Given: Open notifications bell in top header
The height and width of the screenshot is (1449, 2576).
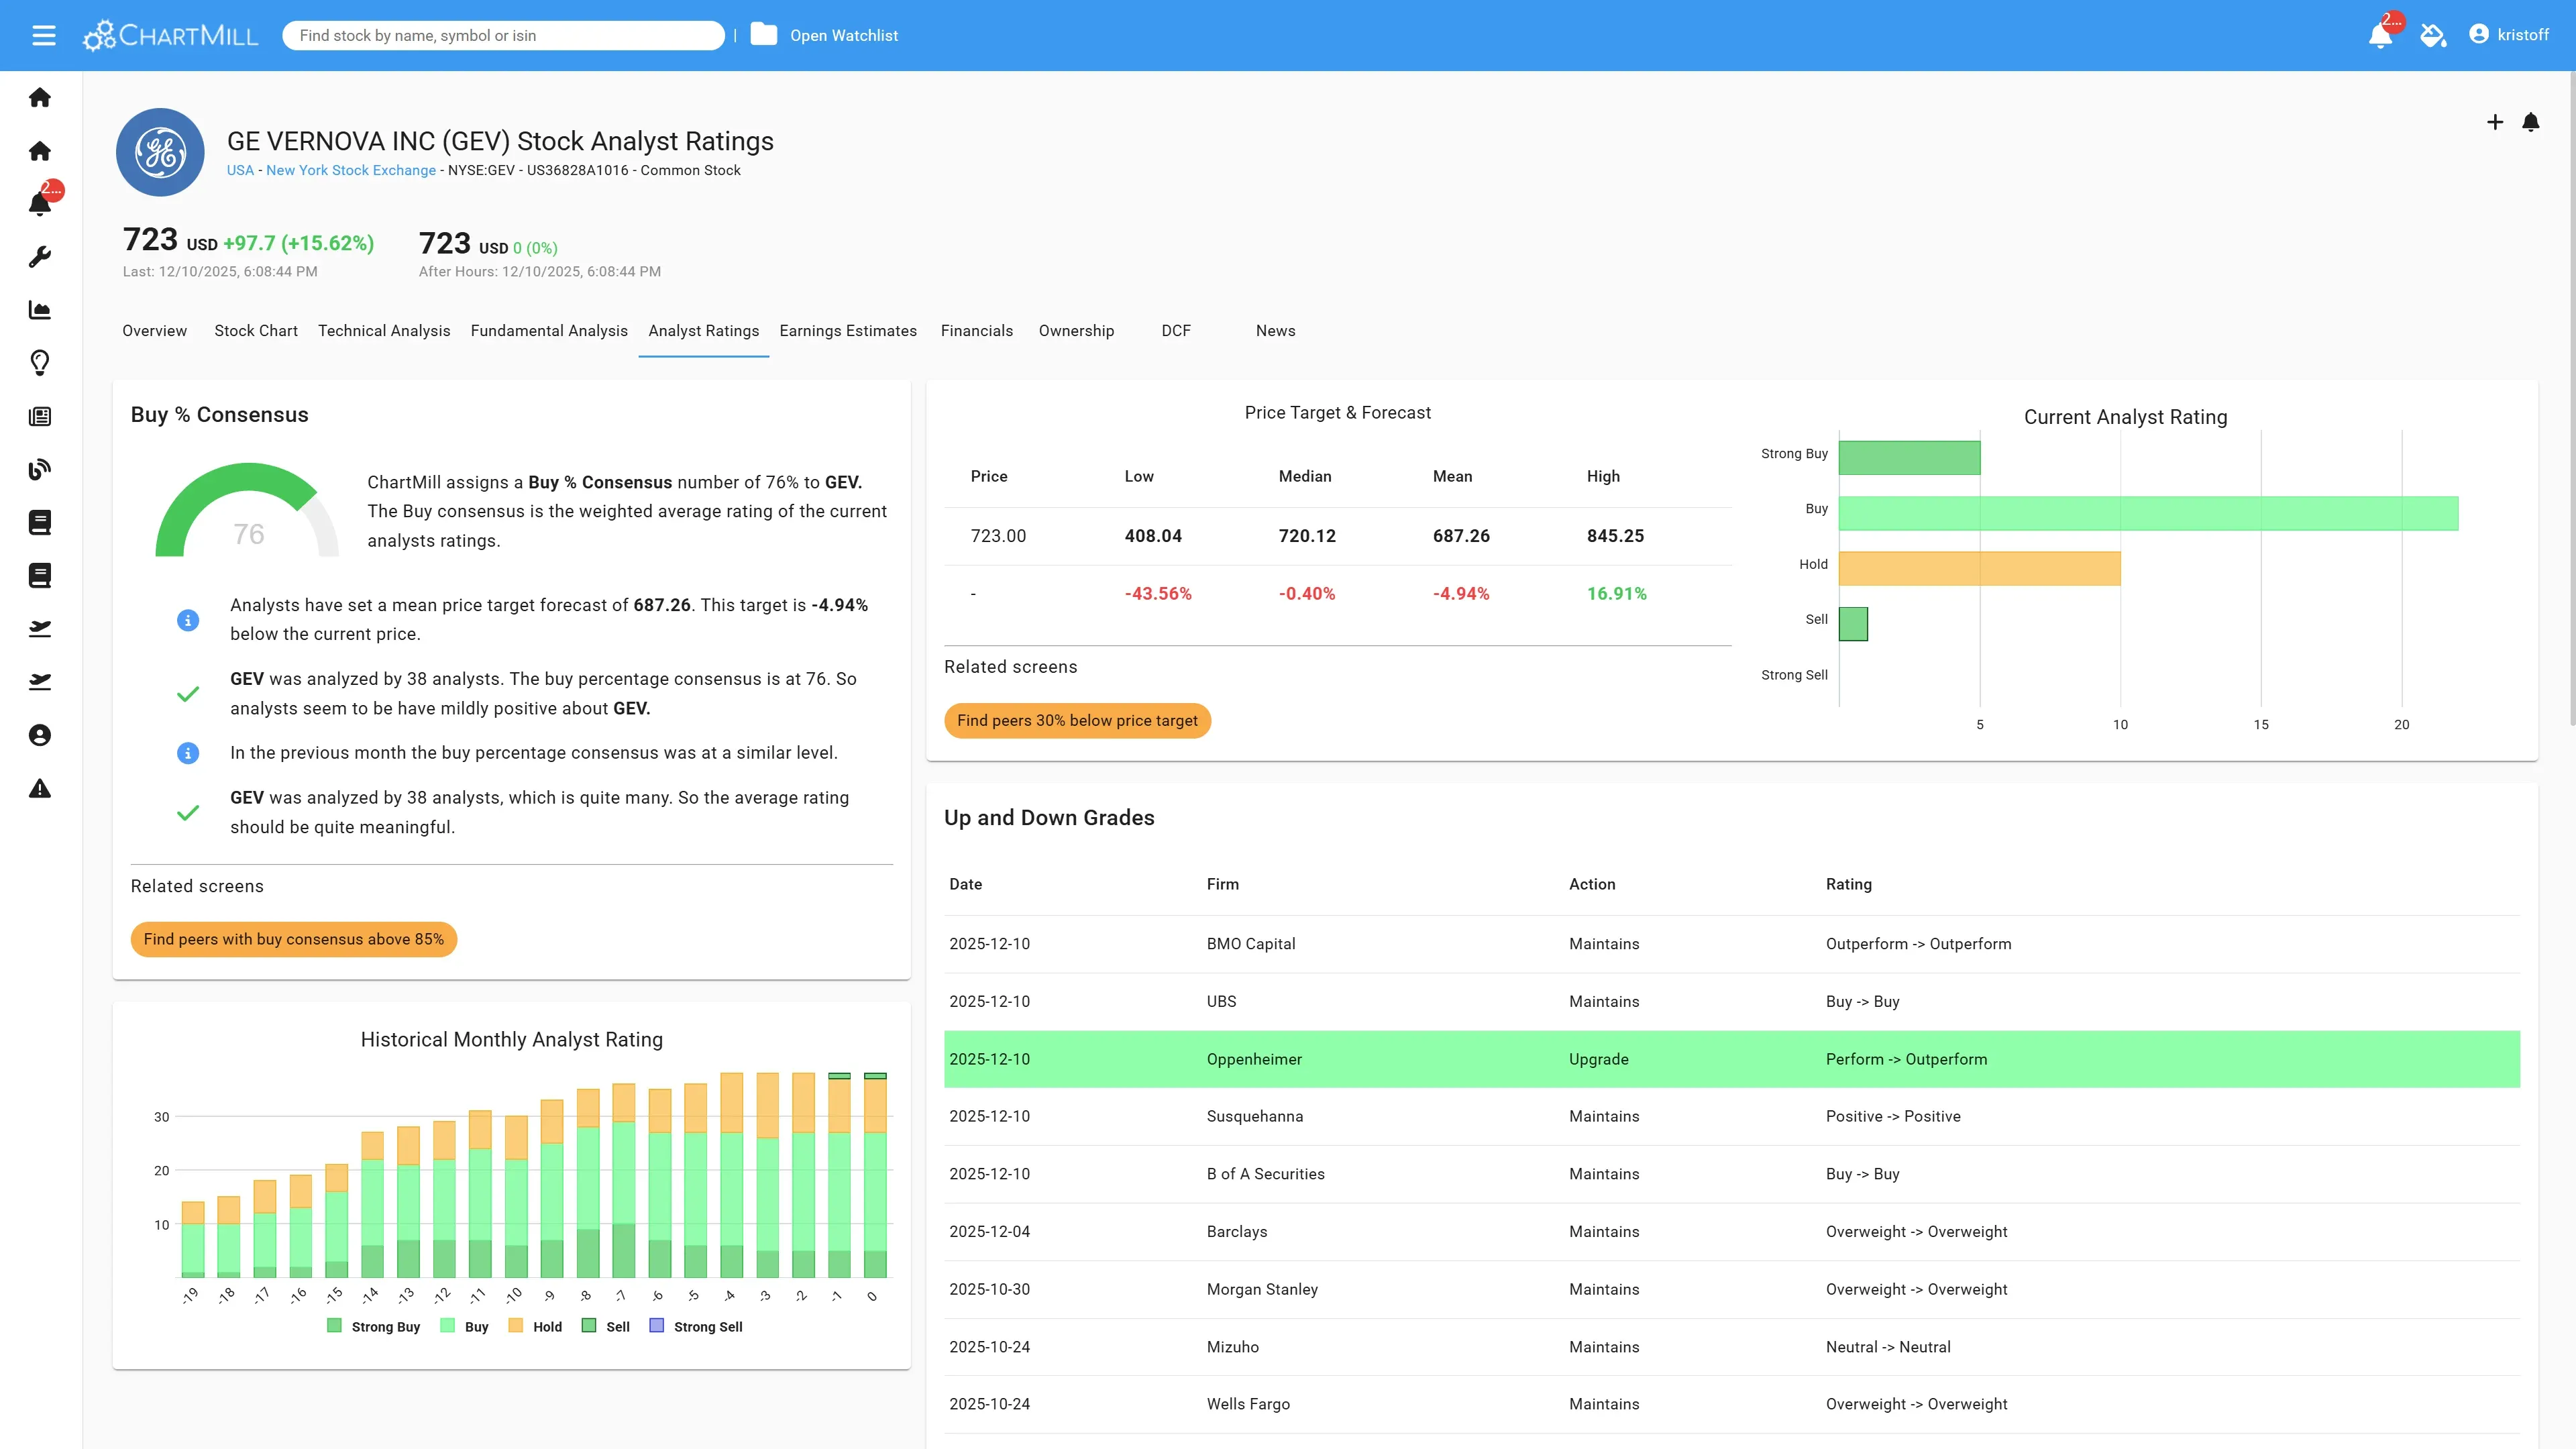Looking at the screenshot, I should [2380, 36].
